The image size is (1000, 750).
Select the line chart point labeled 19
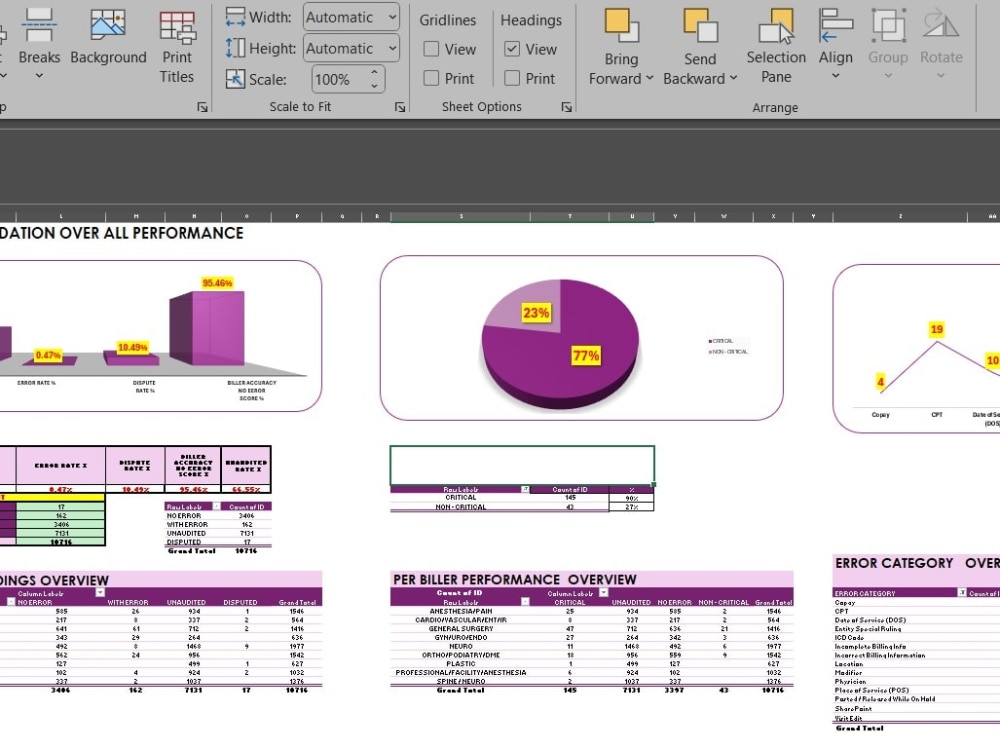point(937,342)
